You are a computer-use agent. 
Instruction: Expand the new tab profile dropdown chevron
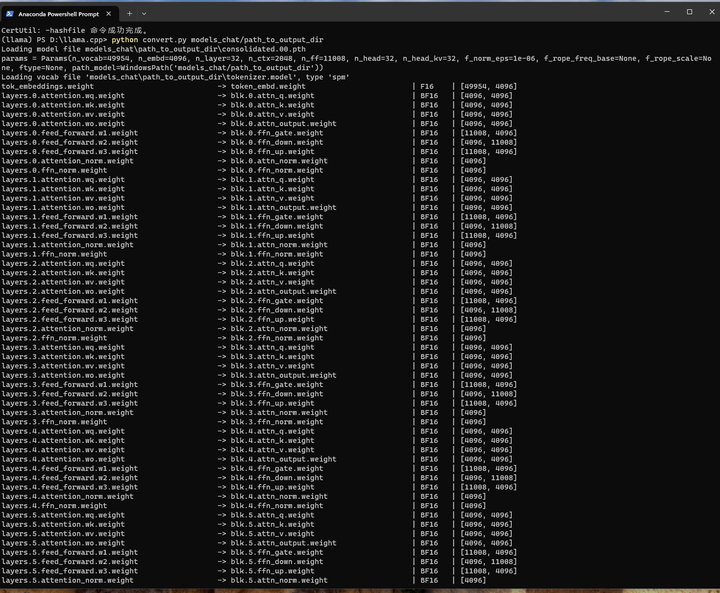click(144, 14)
